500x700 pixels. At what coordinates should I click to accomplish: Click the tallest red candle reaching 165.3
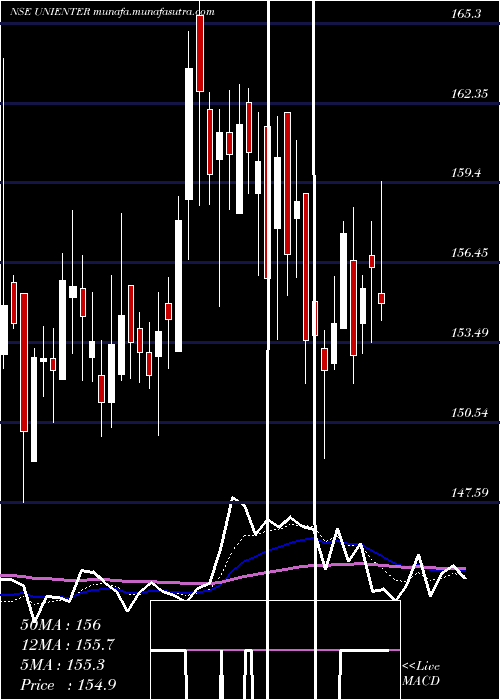(200, 53)
